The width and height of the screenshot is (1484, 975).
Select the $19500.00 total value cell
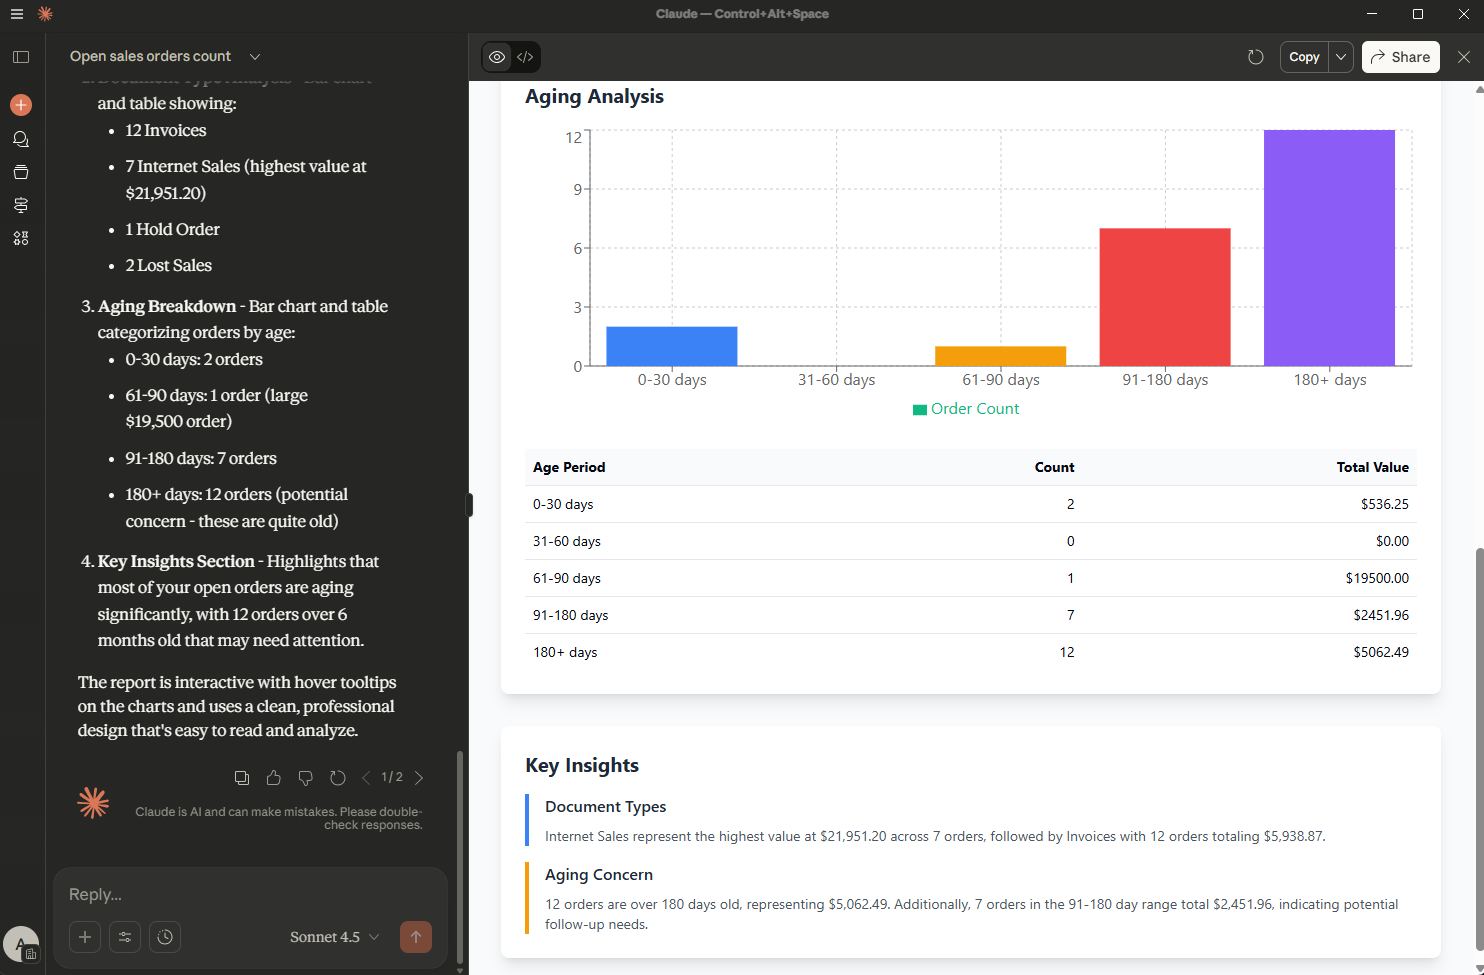point(1377,578)
